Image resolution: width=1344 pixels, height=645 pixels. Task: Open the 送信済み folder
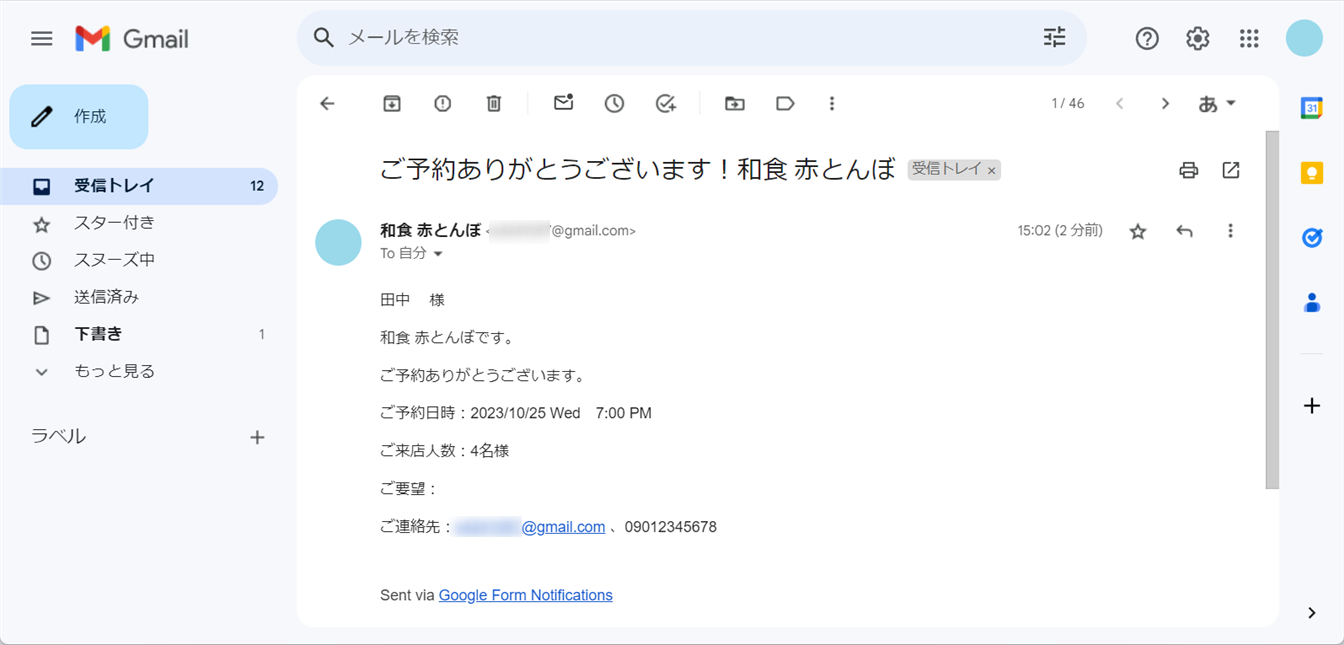click(x=106, y=297)
